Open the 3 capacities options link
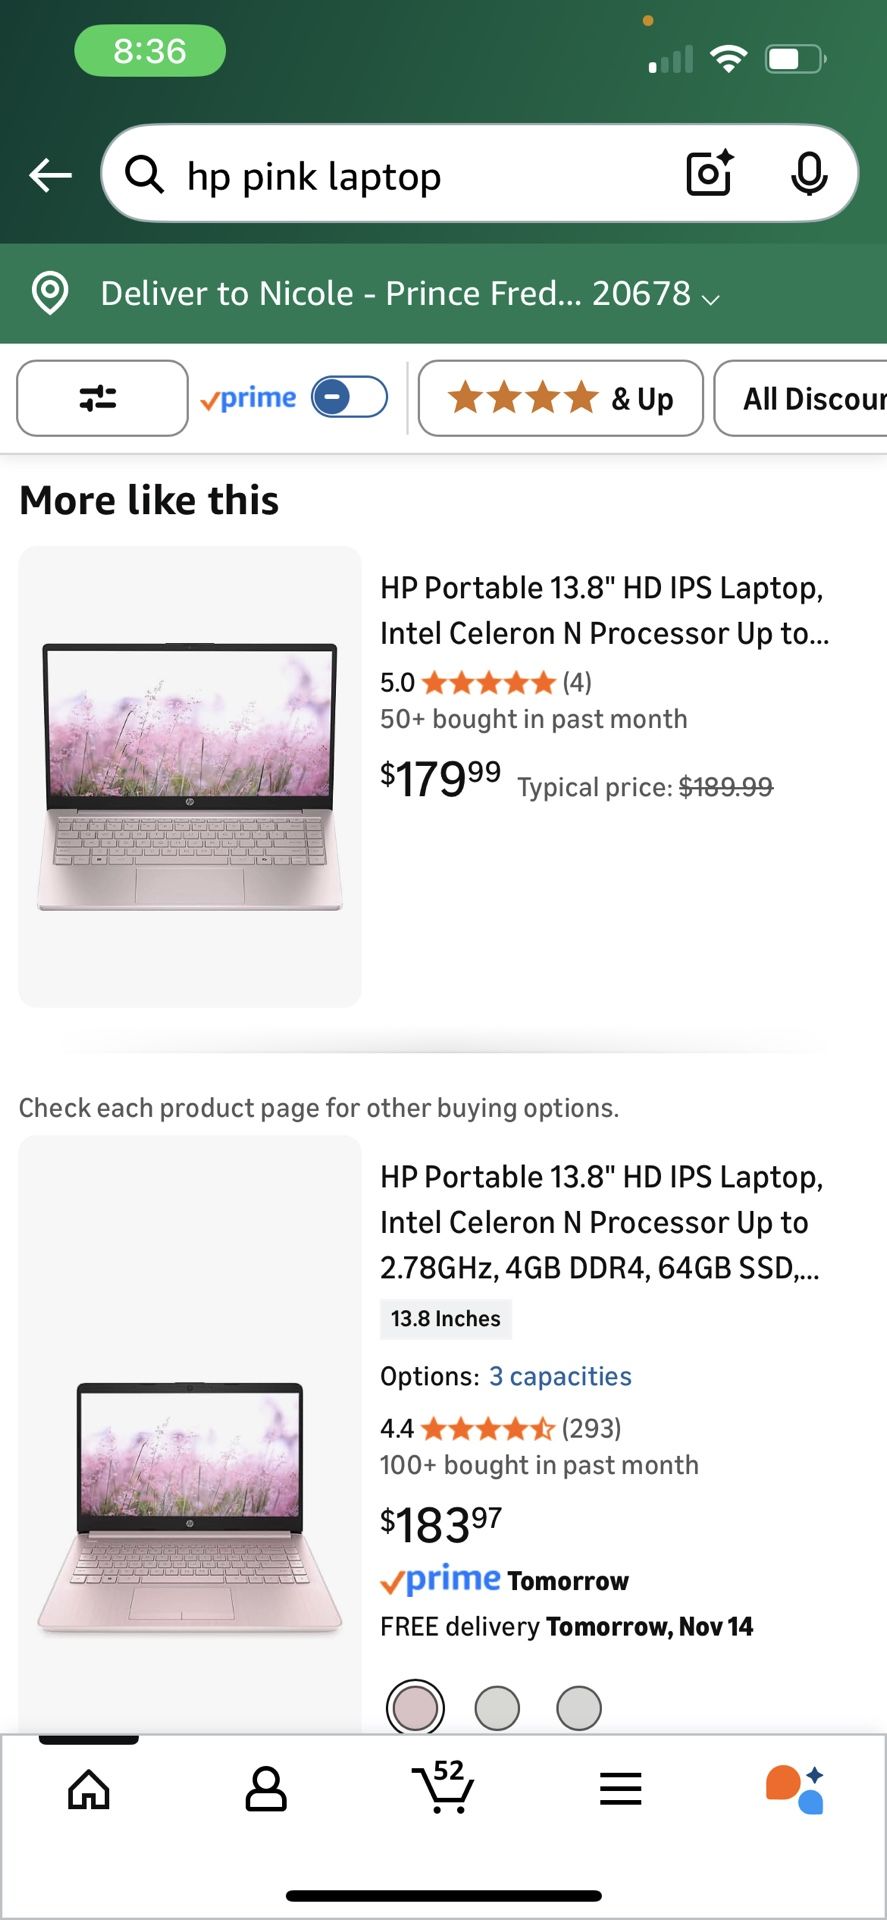Viewport: 887px width, 1920px height. coord(560,1376)
